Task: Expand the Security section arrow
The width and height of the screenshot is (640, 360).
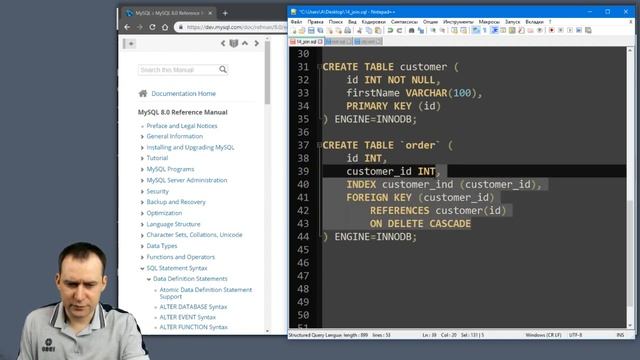Action: click(x=142, y=191)
